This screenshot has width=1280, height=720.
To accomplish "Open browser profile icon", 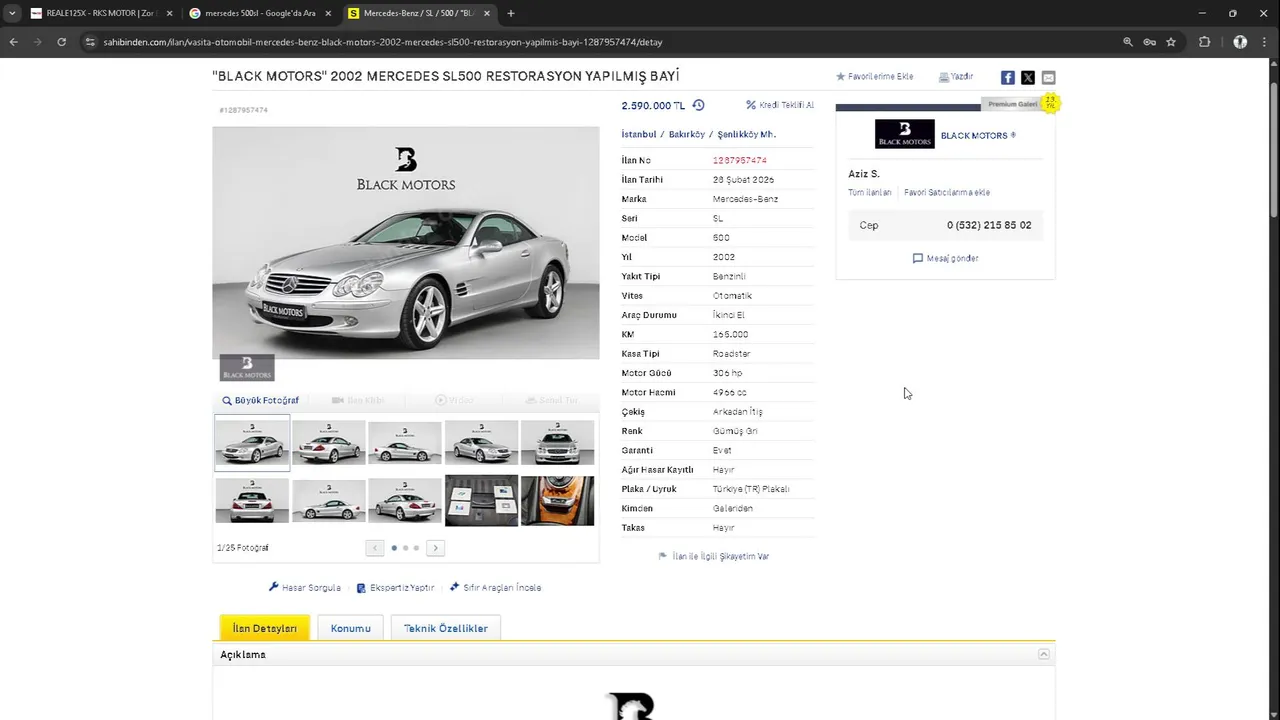I will tap(1240, 42).
